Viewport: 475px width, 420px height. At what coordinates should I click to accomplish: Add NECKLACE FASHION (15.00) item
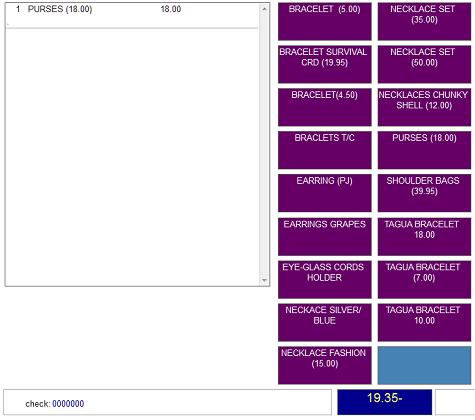click(x=325, y=365)
